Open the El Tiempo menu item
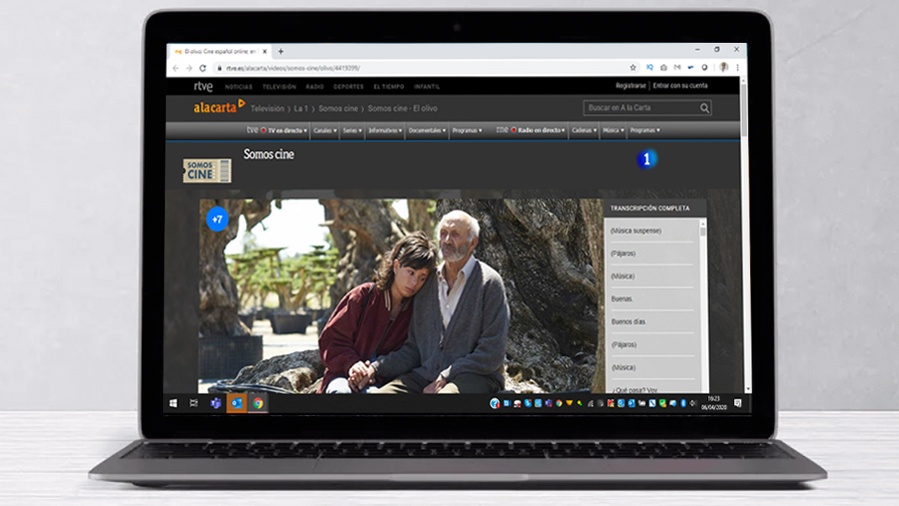Viewport: 899px width, 506px height. [x=389, y=87]
